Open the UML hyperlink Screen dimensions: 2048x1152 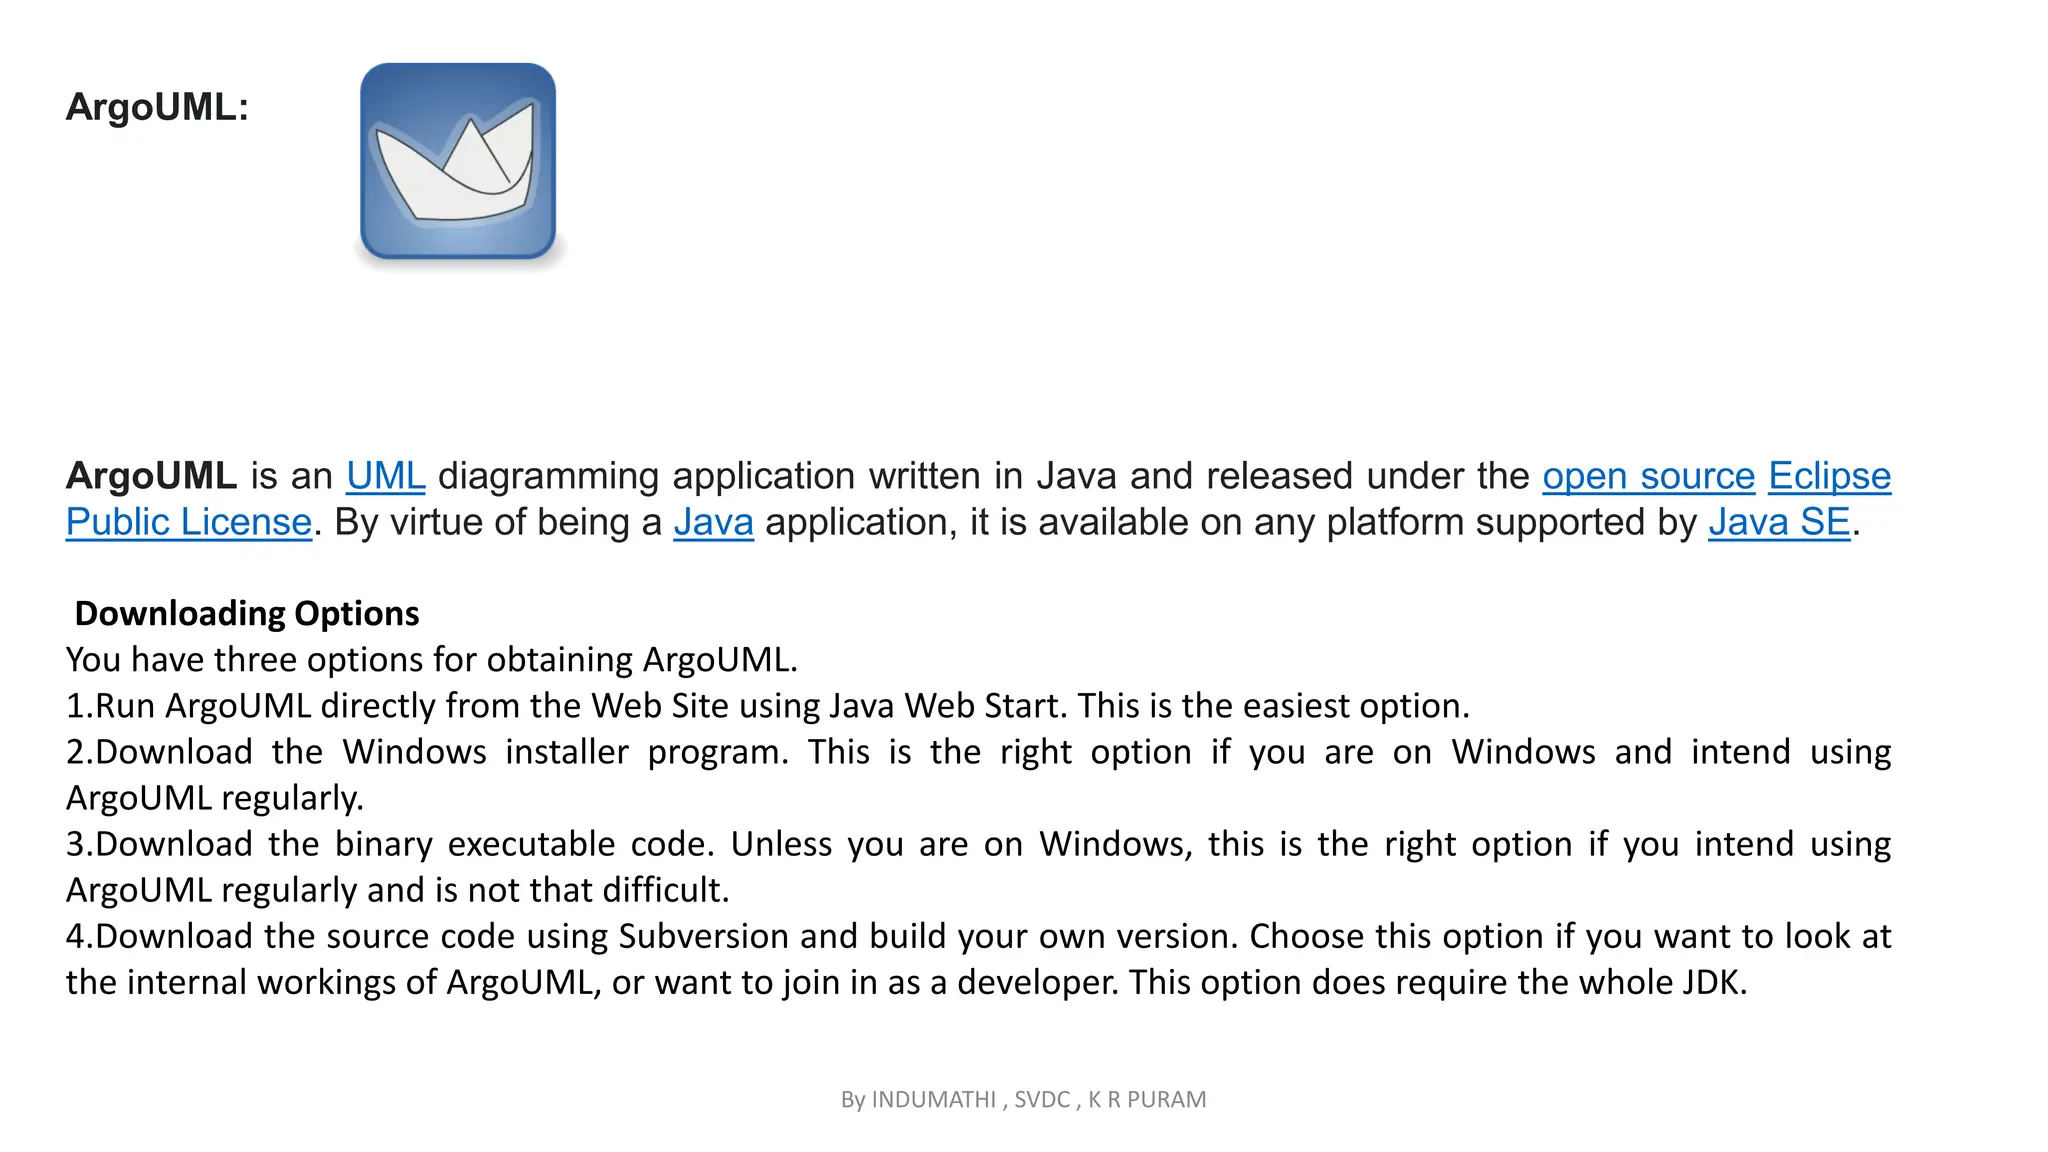[x=385, y=476]
